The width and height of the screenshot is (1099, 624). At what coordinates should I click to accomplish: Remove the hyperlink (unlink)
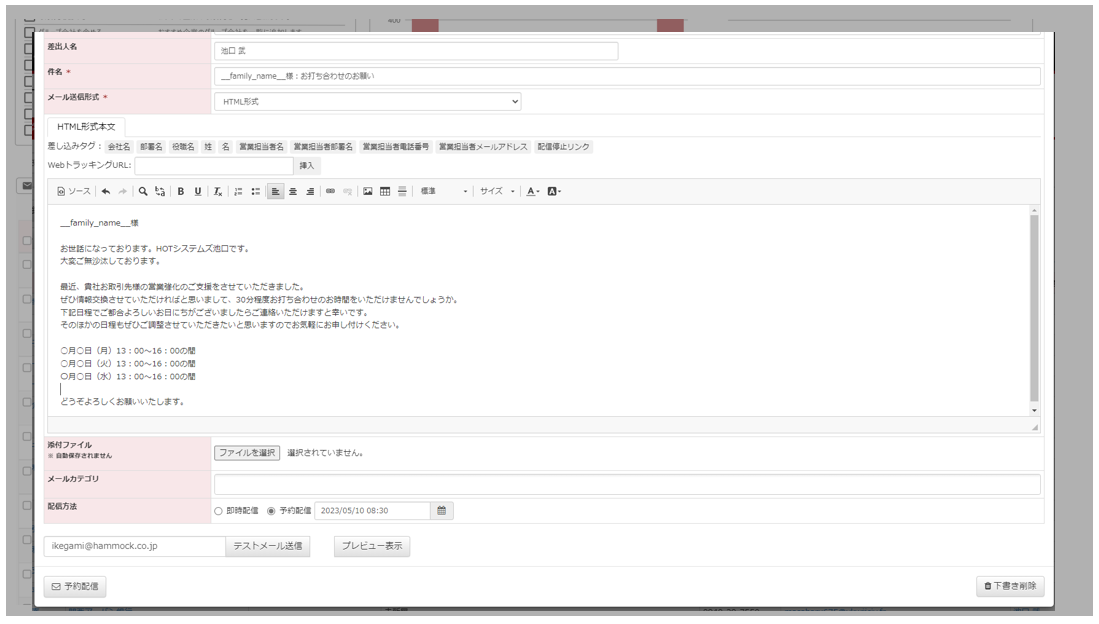point(348,191)
